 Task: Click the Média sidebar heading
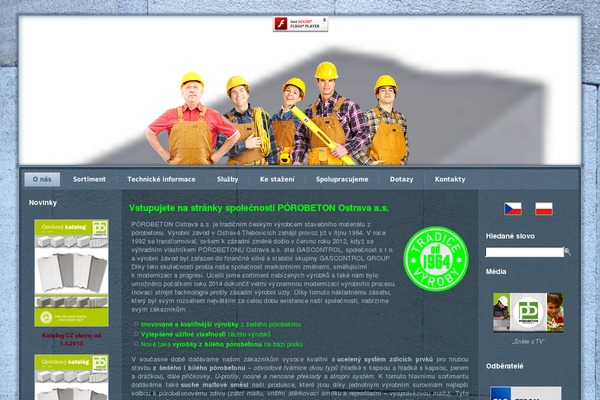[496, 271]
